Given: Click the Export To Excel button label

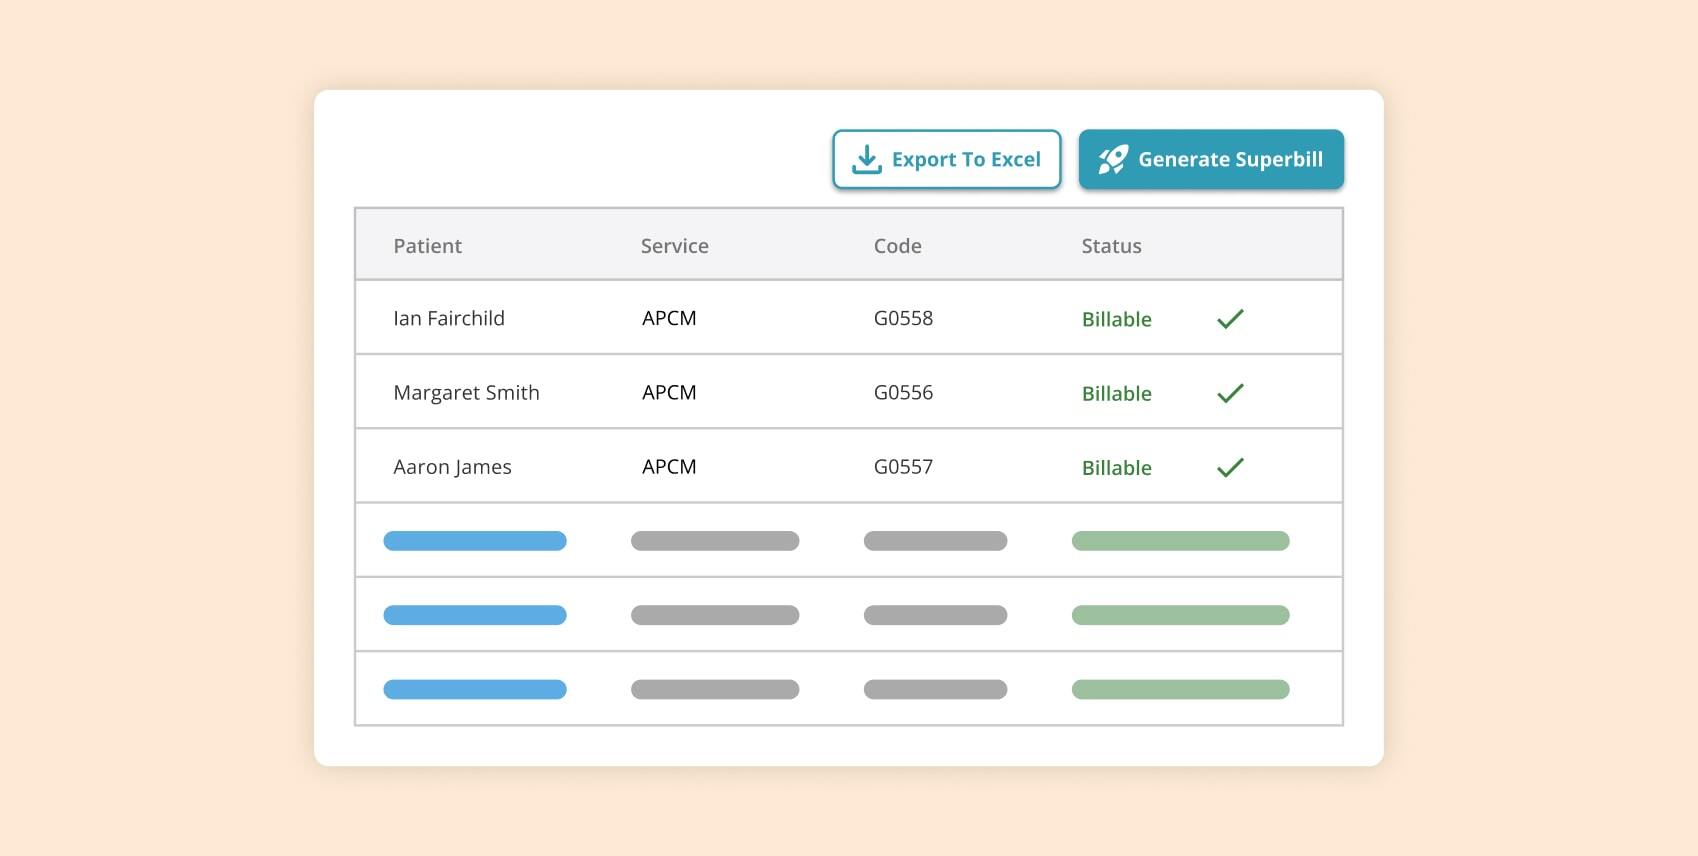Looking at the screenshot, I should pos(966,160).
